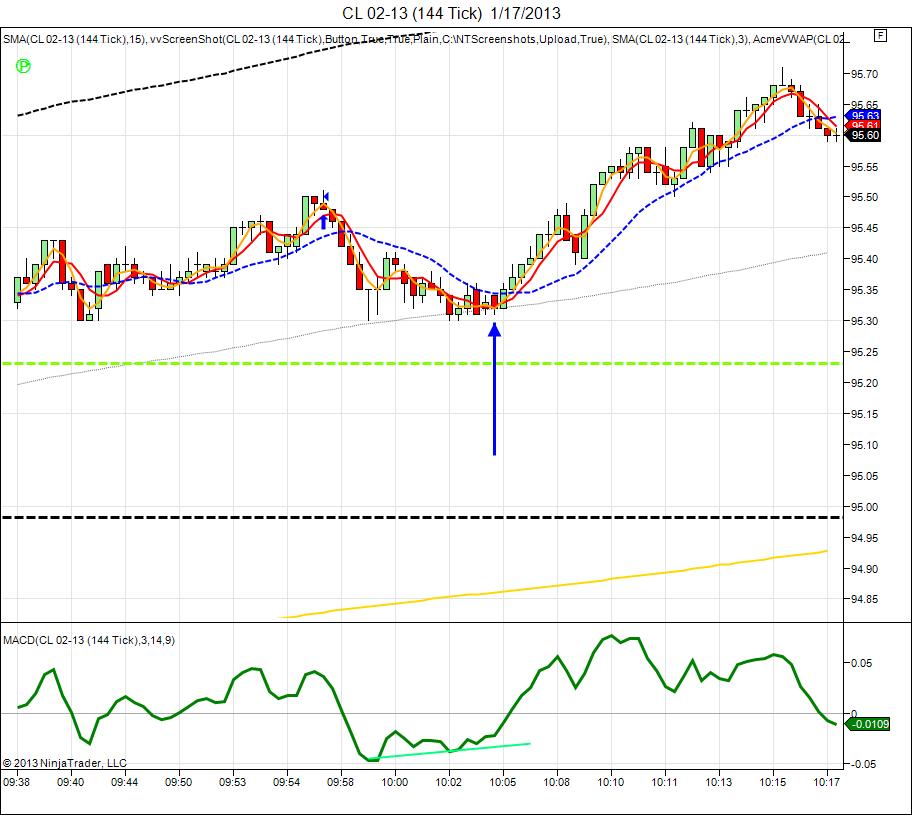912x815 pixels.
Task: Click the 95.40 price axis label
Action: [x=864, y=259]
